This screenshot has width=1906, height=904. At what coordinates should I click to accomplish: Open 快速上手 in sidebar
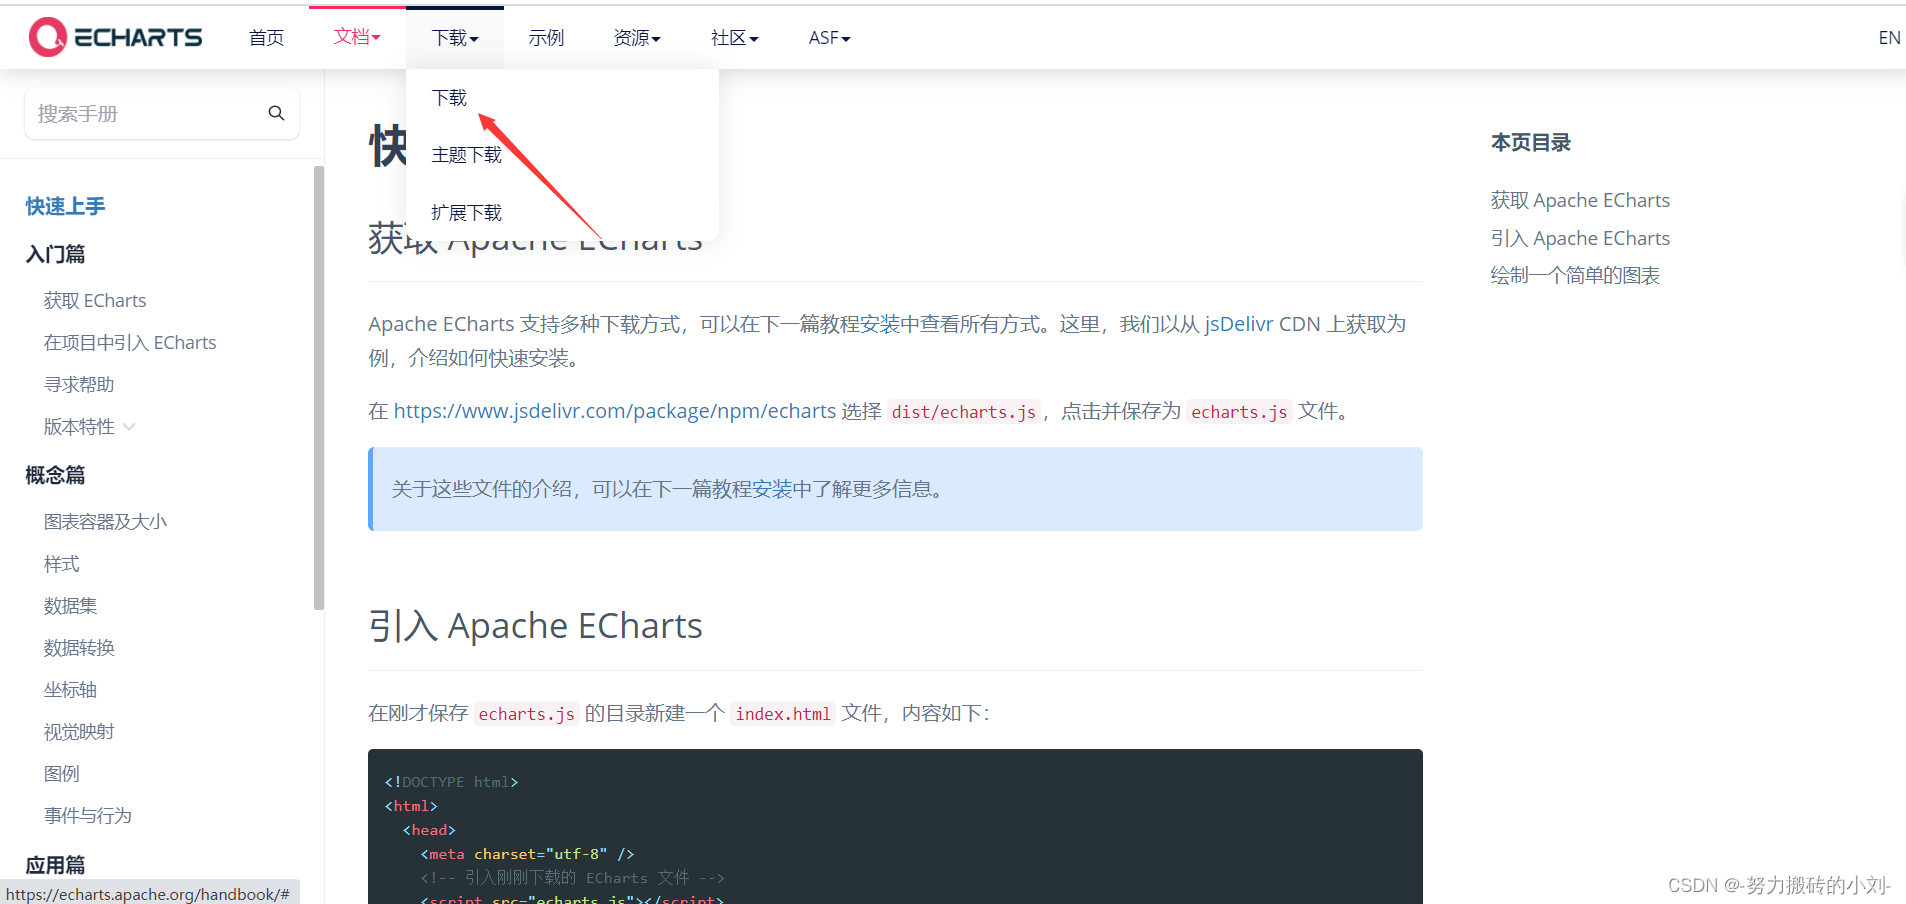pyautogui.click(x=65, y=206)
